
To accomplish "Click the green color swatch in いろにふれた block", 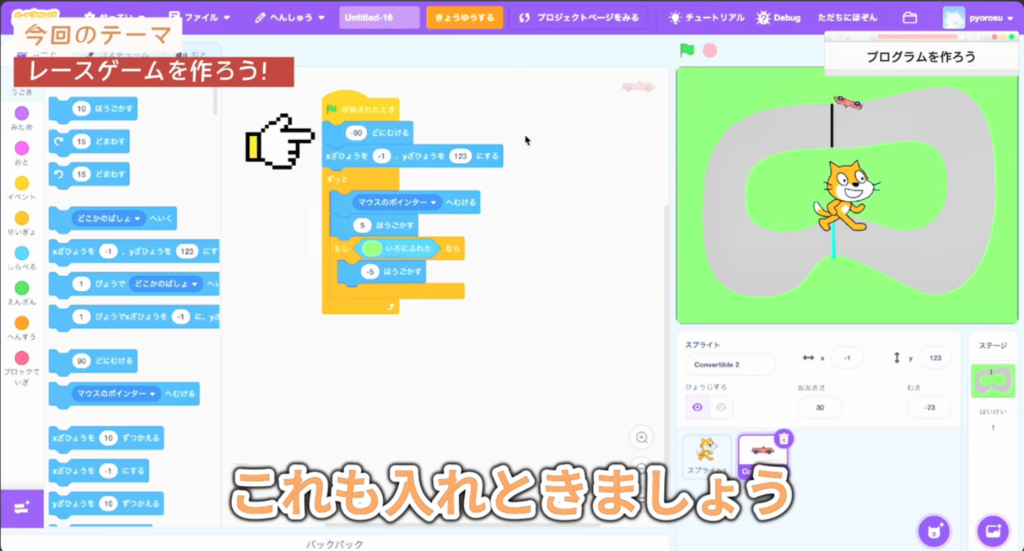I will (x=371, y=248).
